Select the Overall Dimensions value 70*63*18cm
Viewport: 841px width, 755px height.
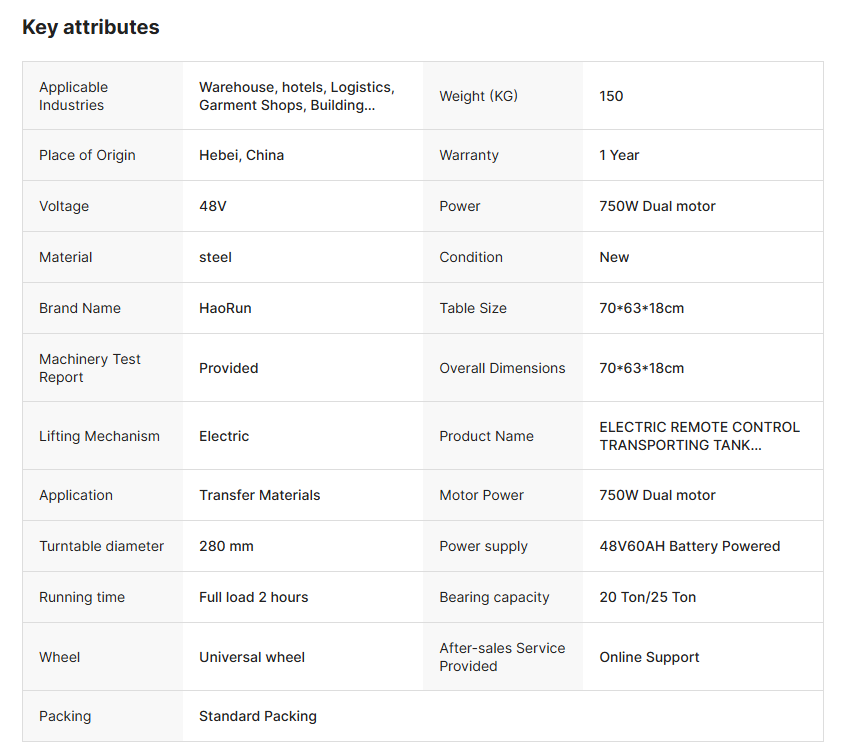(x=641, y=368)
